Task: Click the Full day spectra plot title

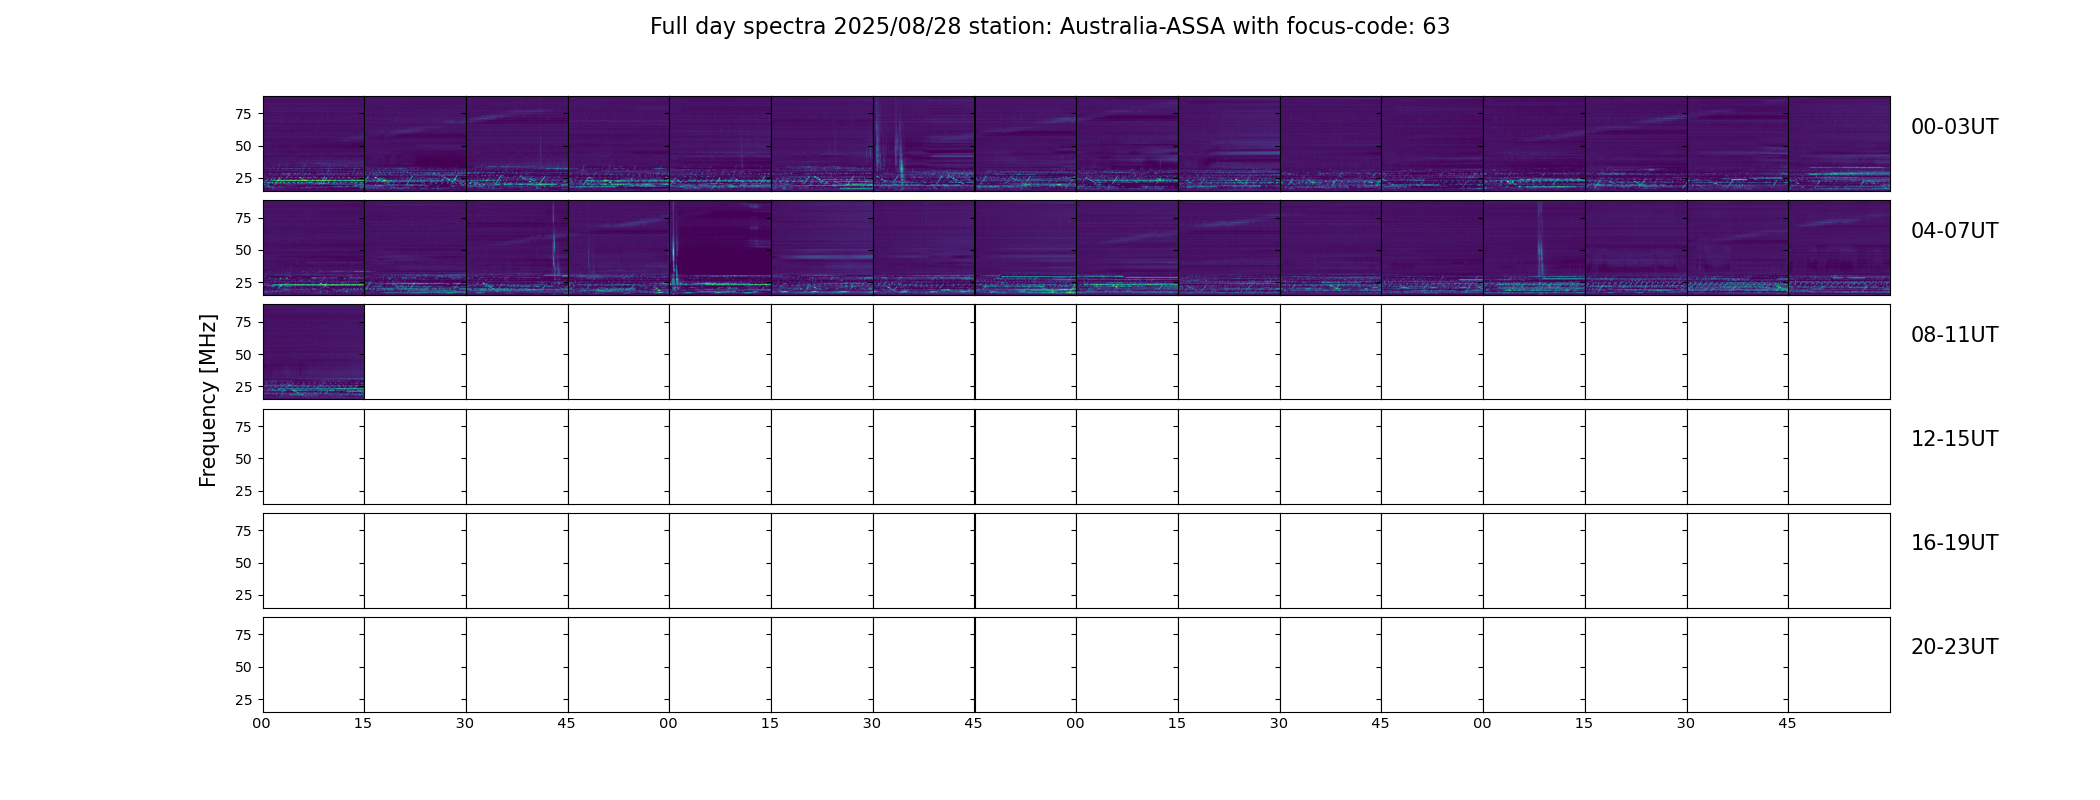Action: (x=1050, y=27)
